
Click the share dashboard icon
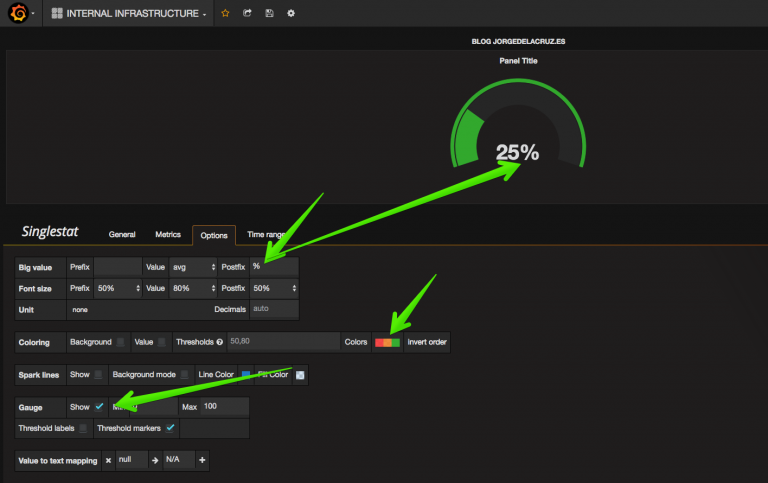pos(247,13)
